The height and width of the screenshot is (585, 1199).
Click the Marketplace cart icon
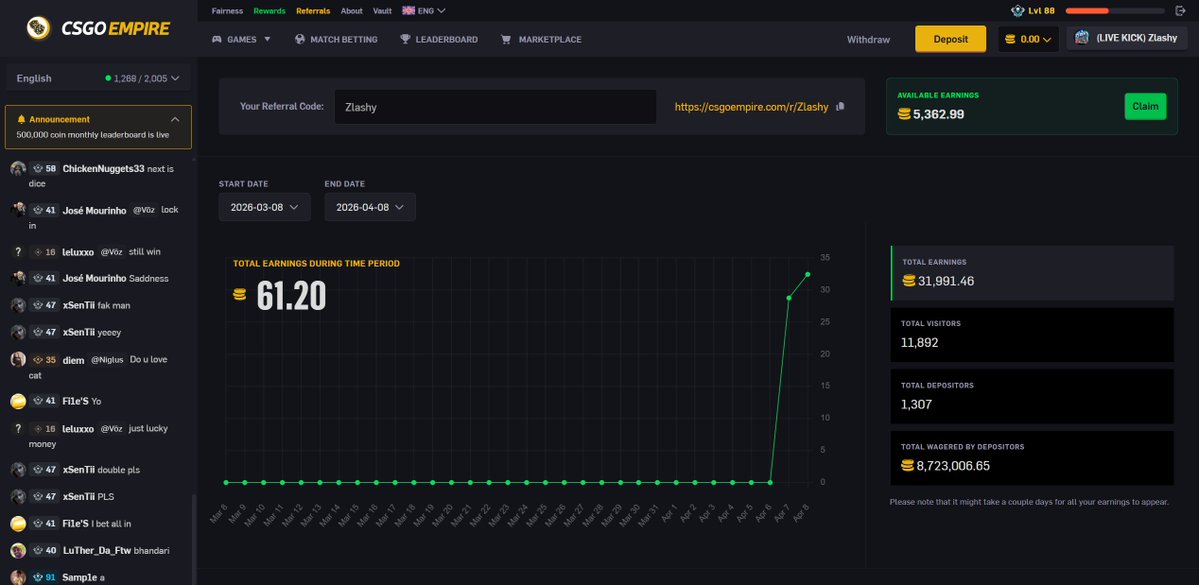[x=505, y=39]
